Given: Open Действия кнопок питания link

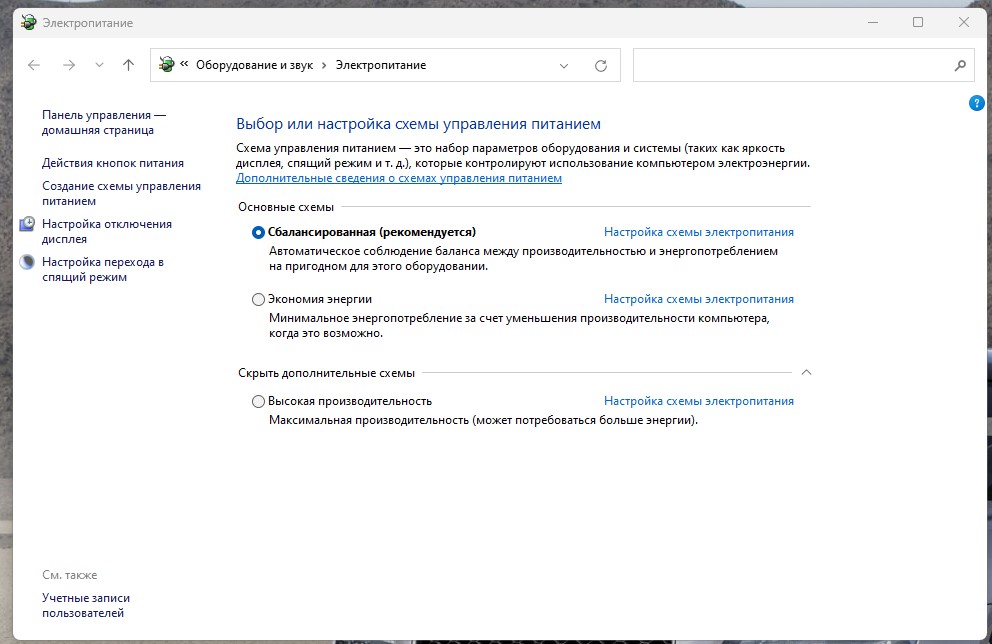Looking at the screenshot, I should point(113,163).
